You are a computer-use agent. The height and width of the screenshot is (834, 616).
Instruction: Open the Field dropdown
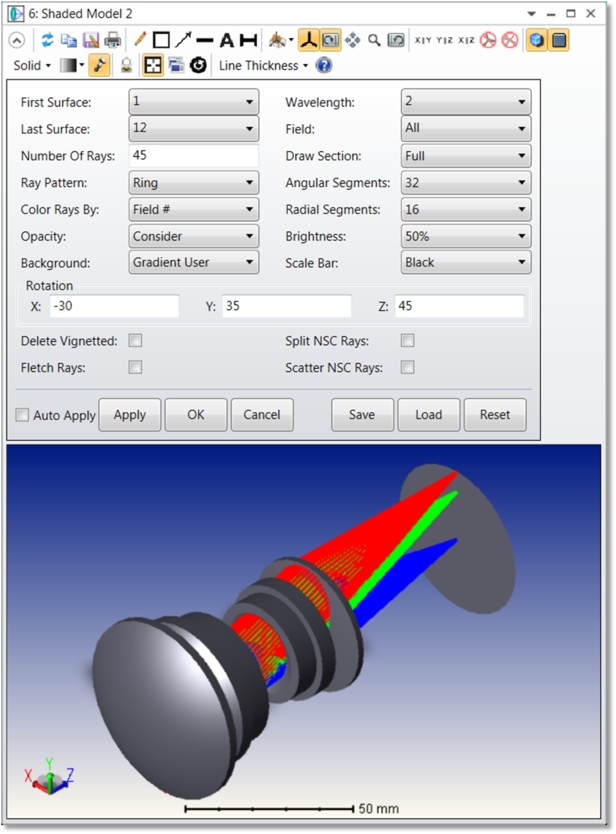(466, 128)
